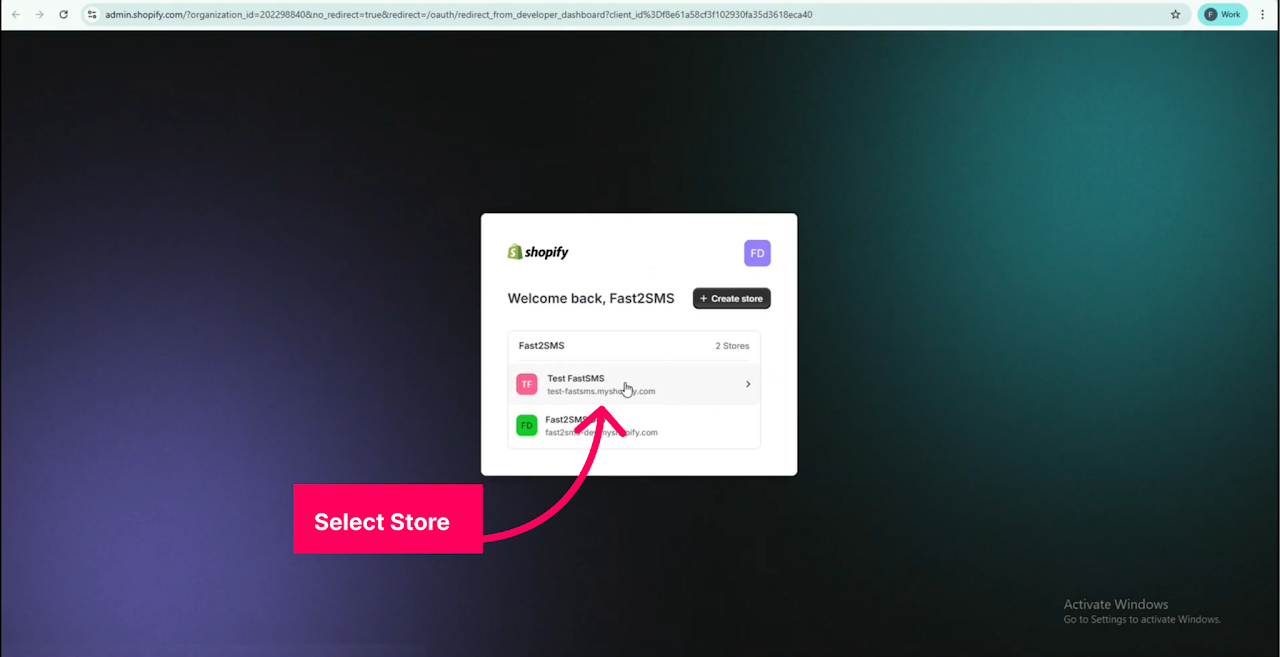Click the site information icon in the address bar

click(x=91, y=14)
